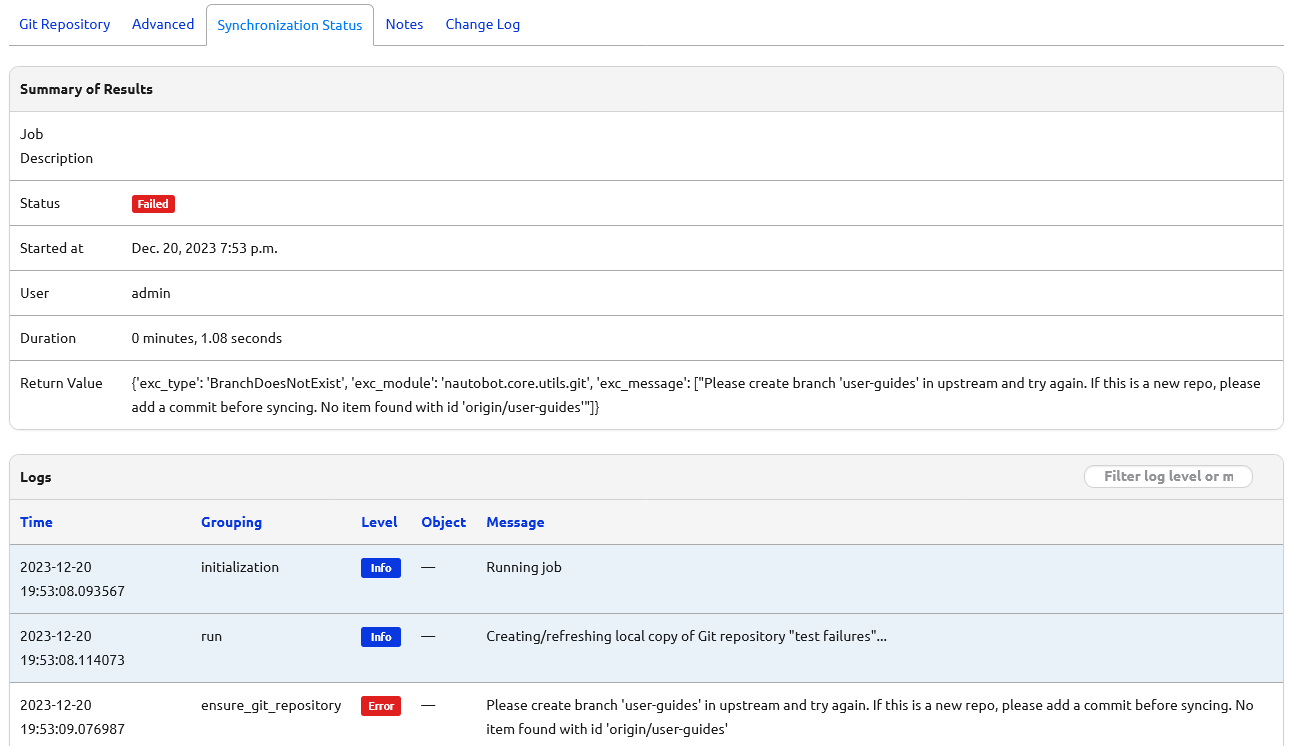
Task: Sort by the Message column header
Action: pyautogui.click(x=515, y=522)
